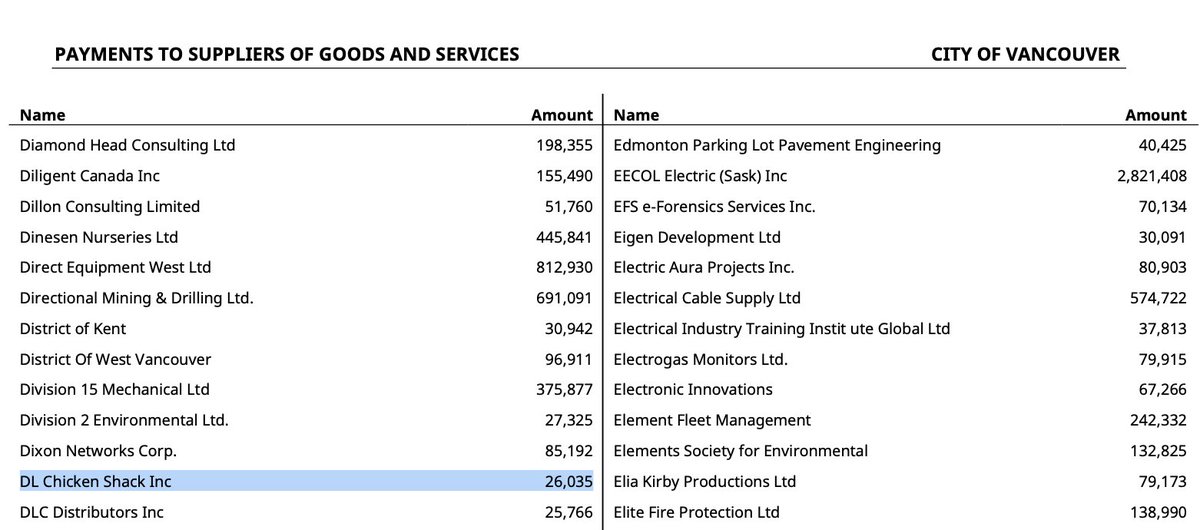Click the amount 30,091

click(1162, 237)
